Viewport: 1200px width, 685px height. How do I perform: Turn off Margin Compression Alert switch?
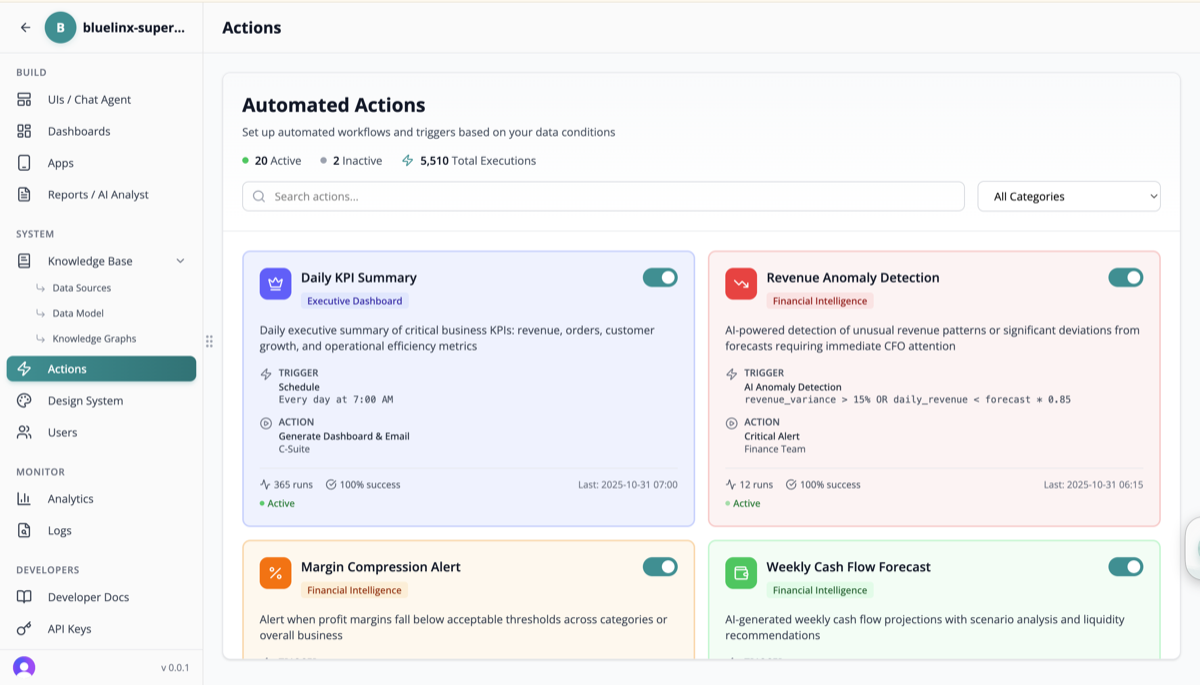point(660,567)
